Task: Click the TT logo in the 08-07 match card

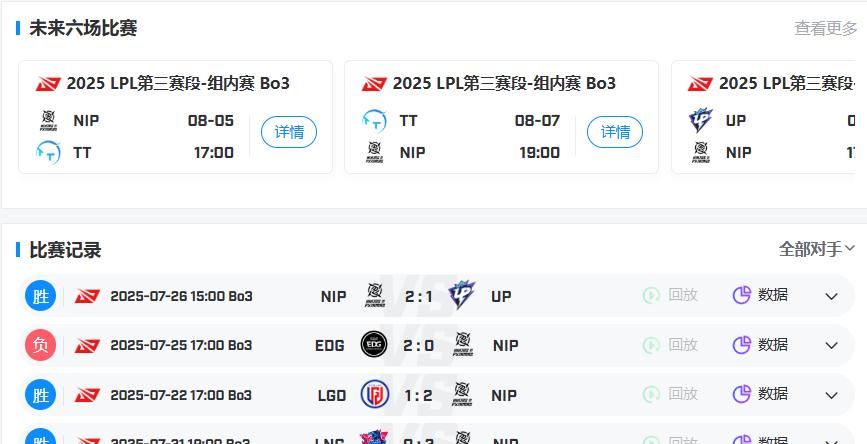Action: (374, 121)
